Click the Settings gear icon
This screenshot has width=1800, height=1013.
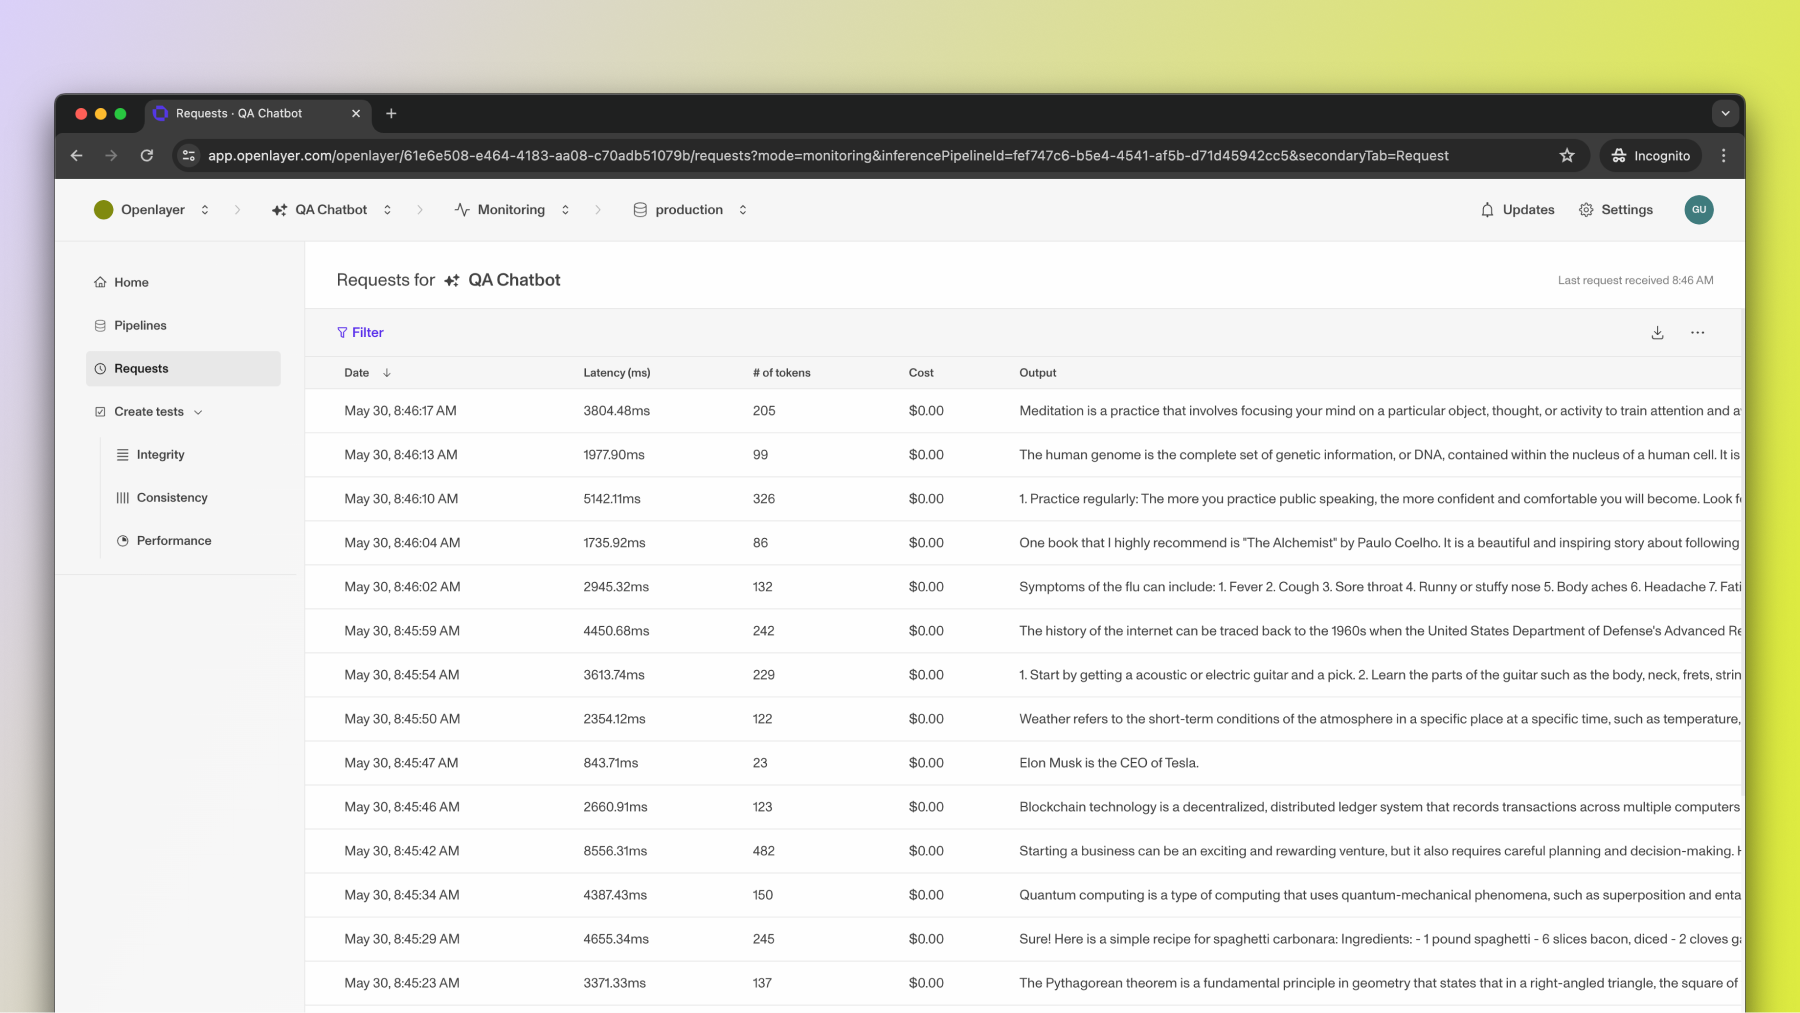point(1586,210)
